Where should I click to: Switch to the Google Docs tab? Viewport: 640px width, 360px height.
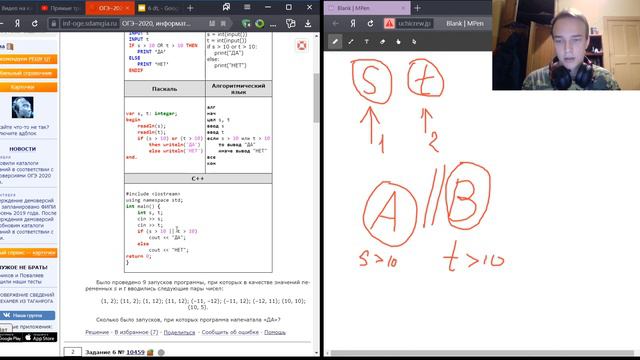[x=158, y=8]
